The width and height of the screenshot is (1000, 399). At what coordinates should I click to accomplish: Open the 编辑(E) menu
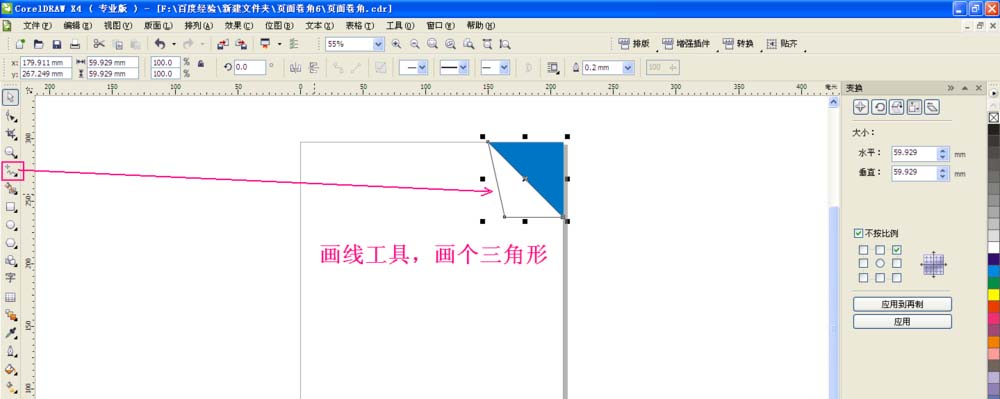(77, 25)
